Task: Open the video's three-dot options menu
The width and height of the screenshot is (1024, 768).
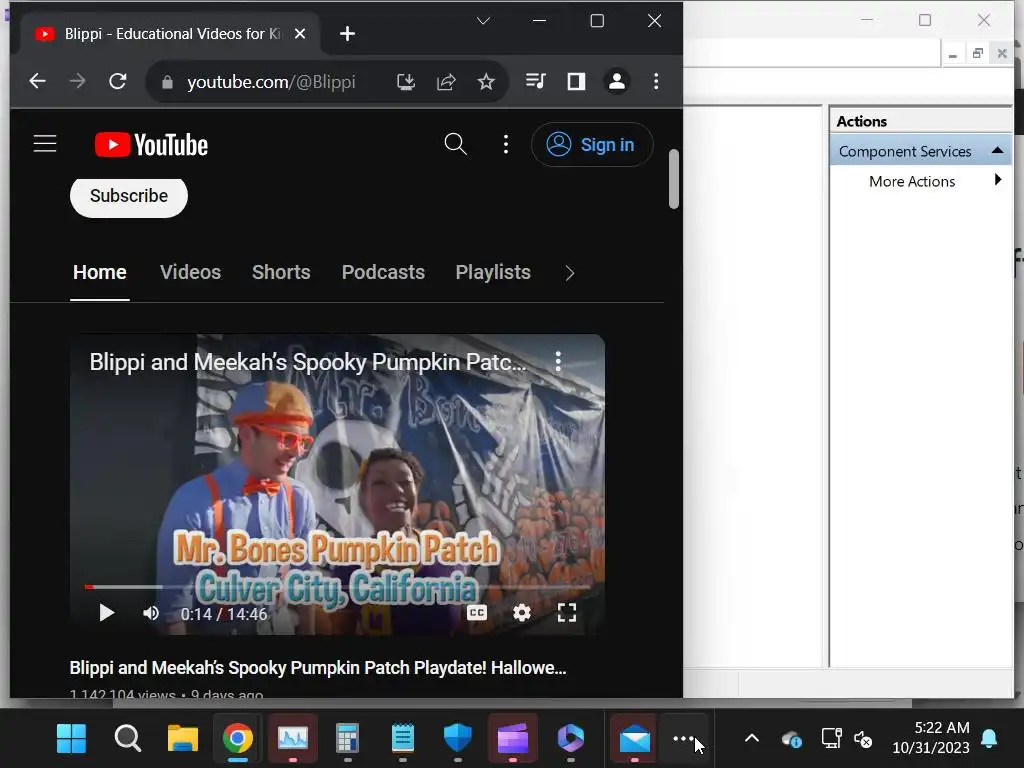Action: point(558,361)
